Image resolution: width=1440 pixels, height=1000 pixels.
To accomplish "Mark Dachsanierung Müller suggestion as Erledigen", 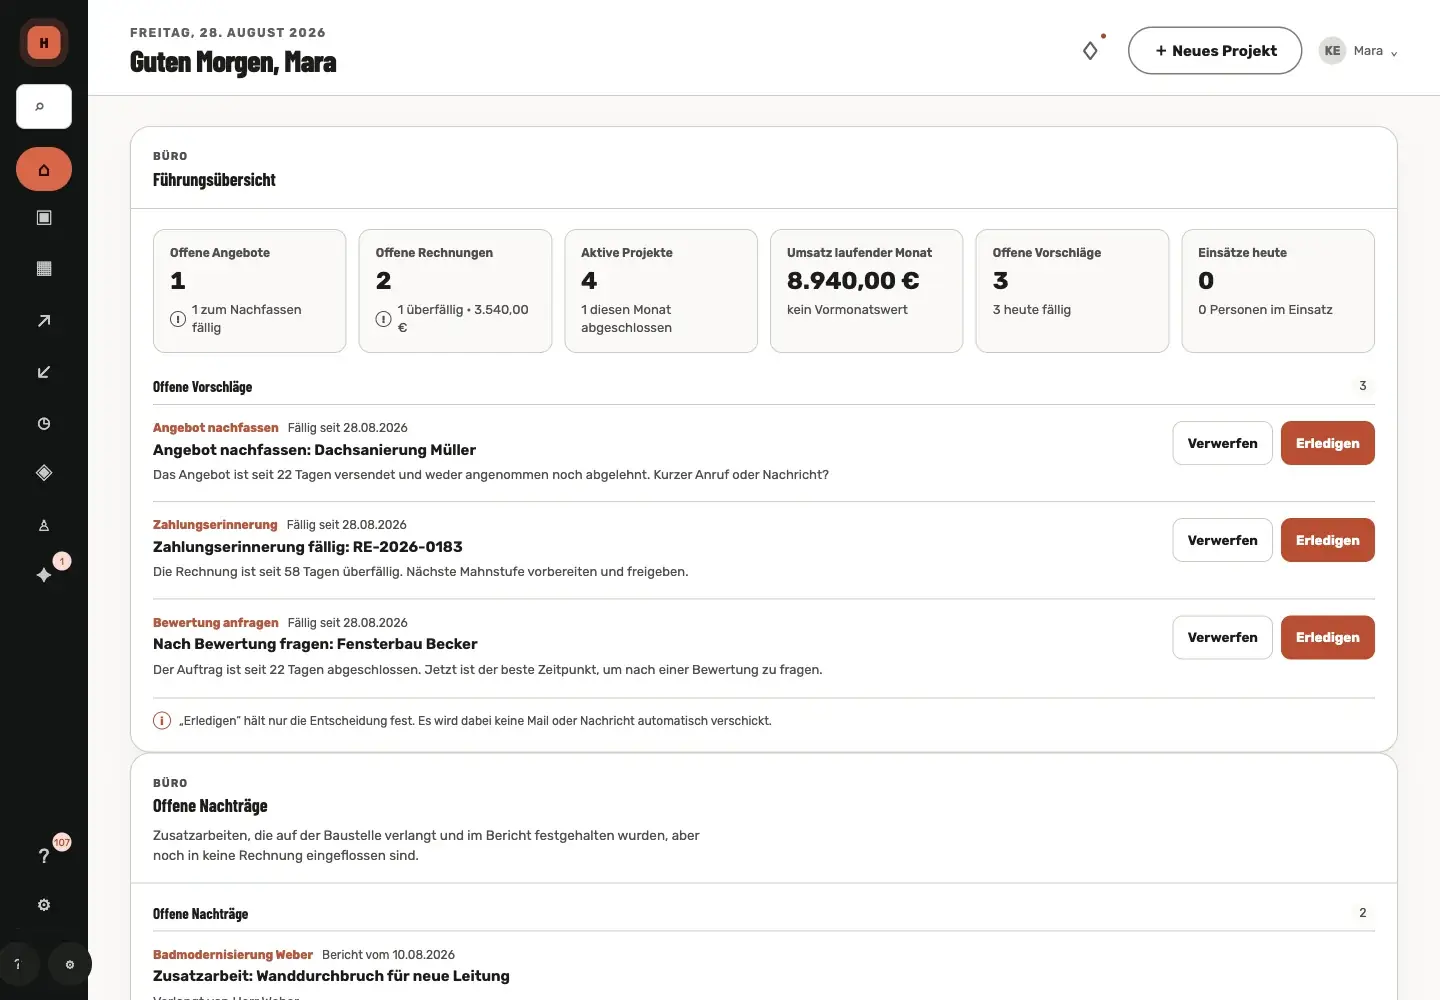I will click(x=1327, y=443).
